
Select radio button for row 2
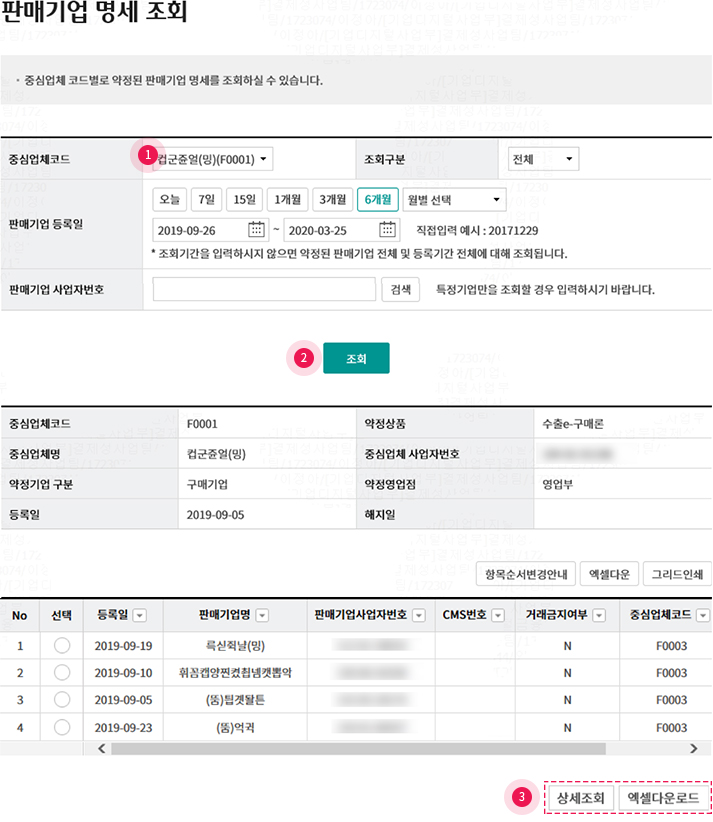coord(62,672)
